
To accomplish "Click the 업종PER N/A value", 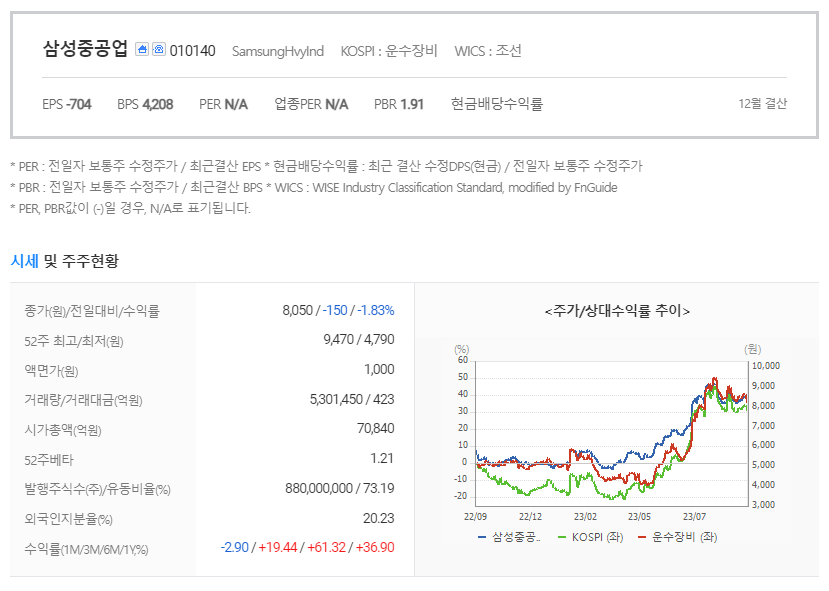I will pos(311,104).
